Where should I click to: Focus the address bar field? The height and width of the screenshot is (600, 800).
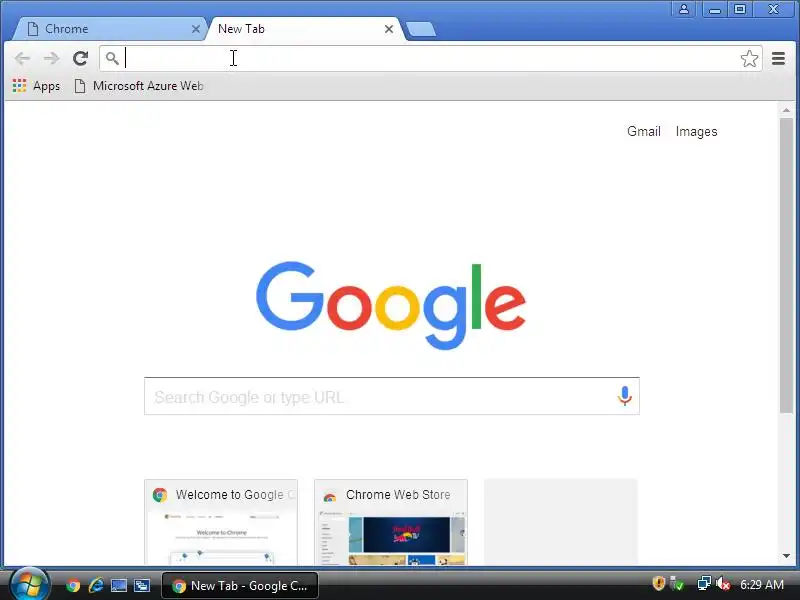coord(431,59)
